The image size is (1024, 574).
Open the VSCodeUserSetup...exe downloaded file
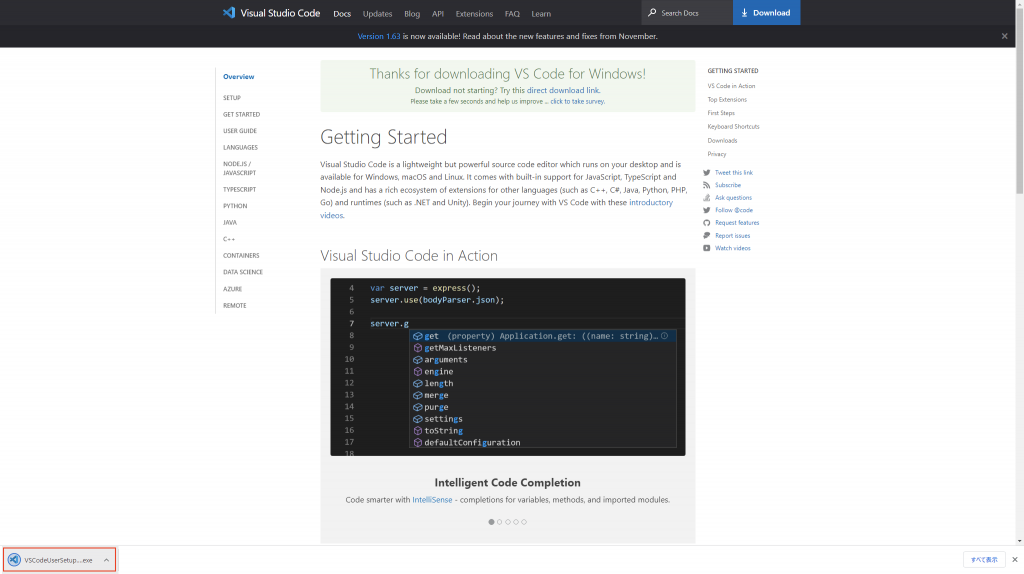58,560
